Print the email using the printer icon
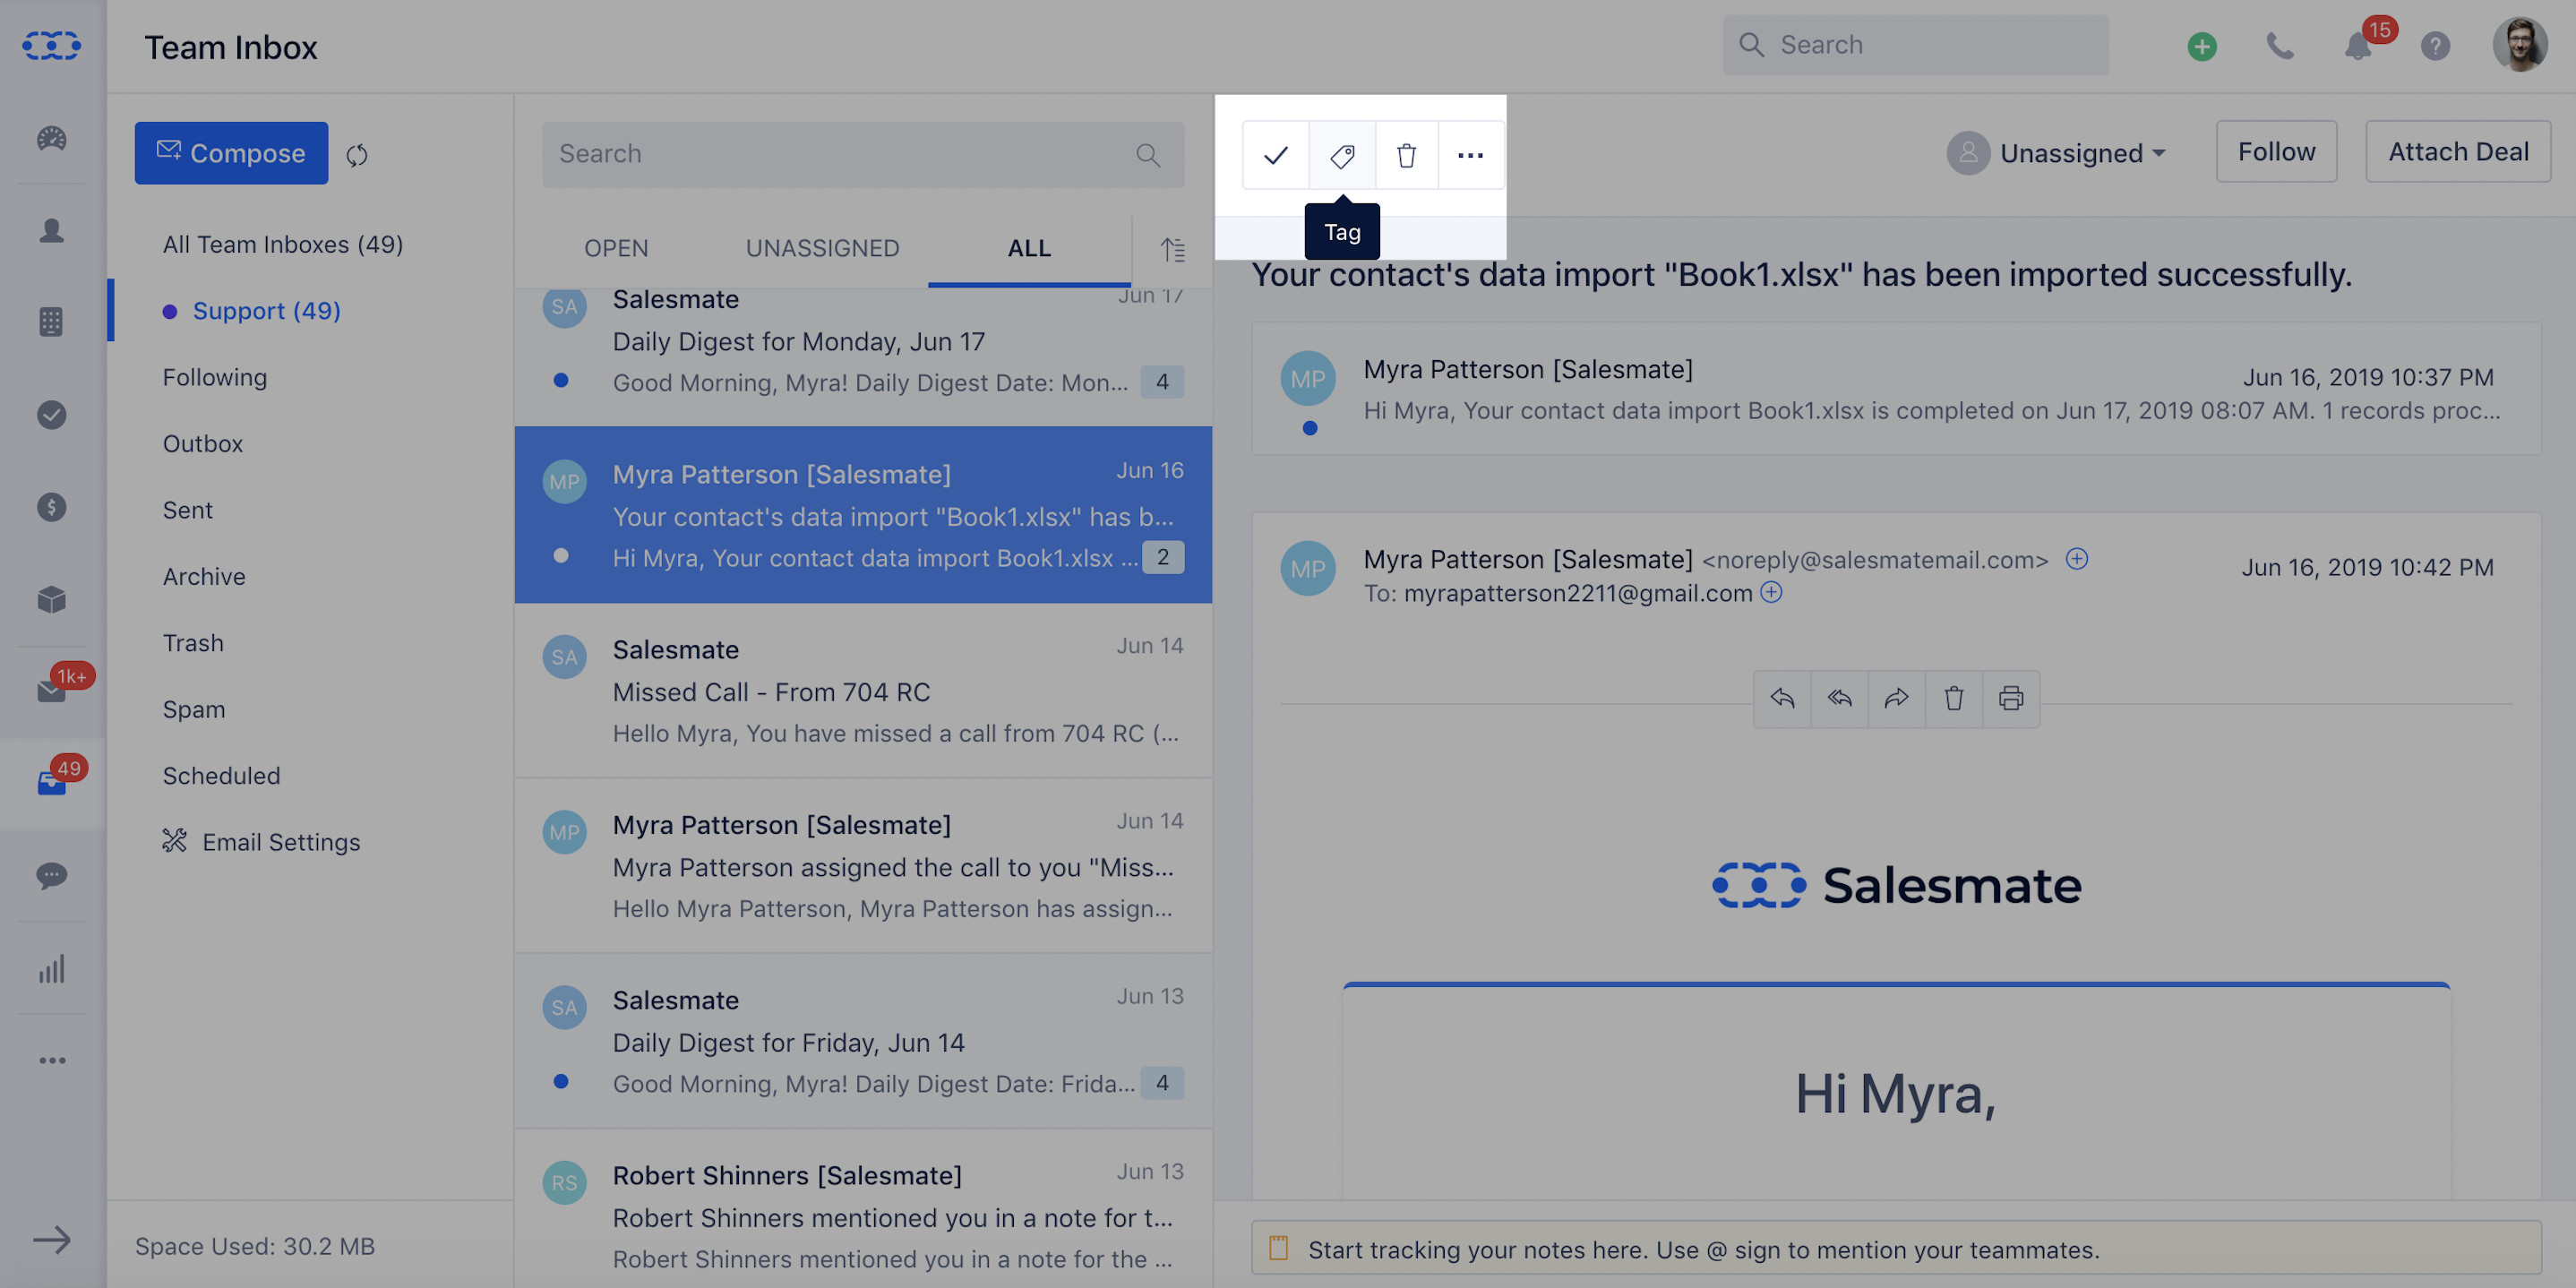 [2011, 698]
